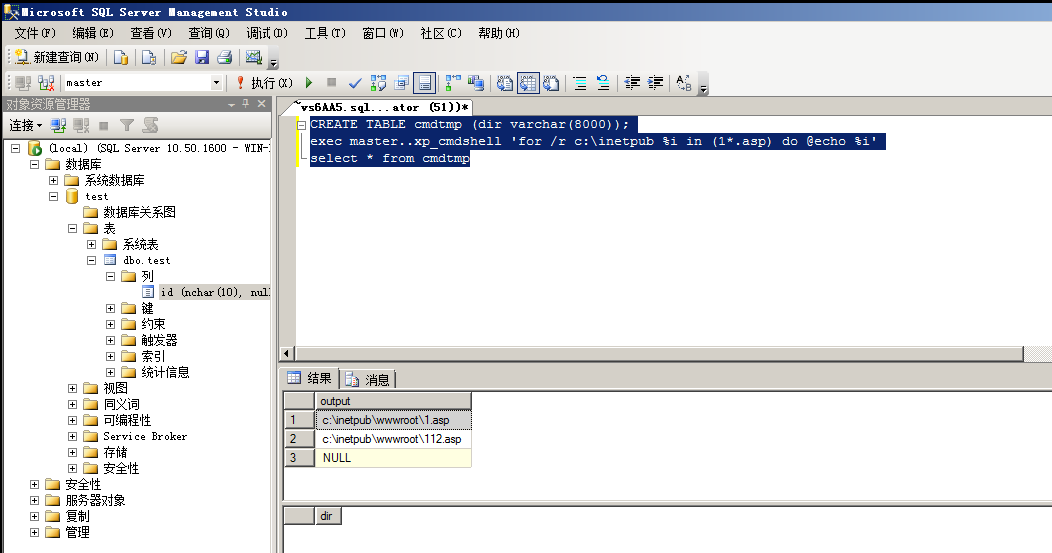1052x553 pixels.
Task: Click the Increase Indent icon
Action: point(655,83)
